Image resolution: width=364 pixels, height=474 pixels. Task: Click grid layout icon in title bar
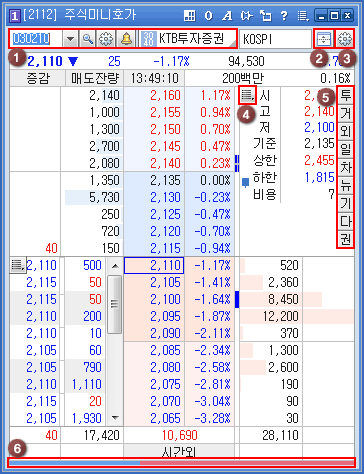[x=189, y=15]
